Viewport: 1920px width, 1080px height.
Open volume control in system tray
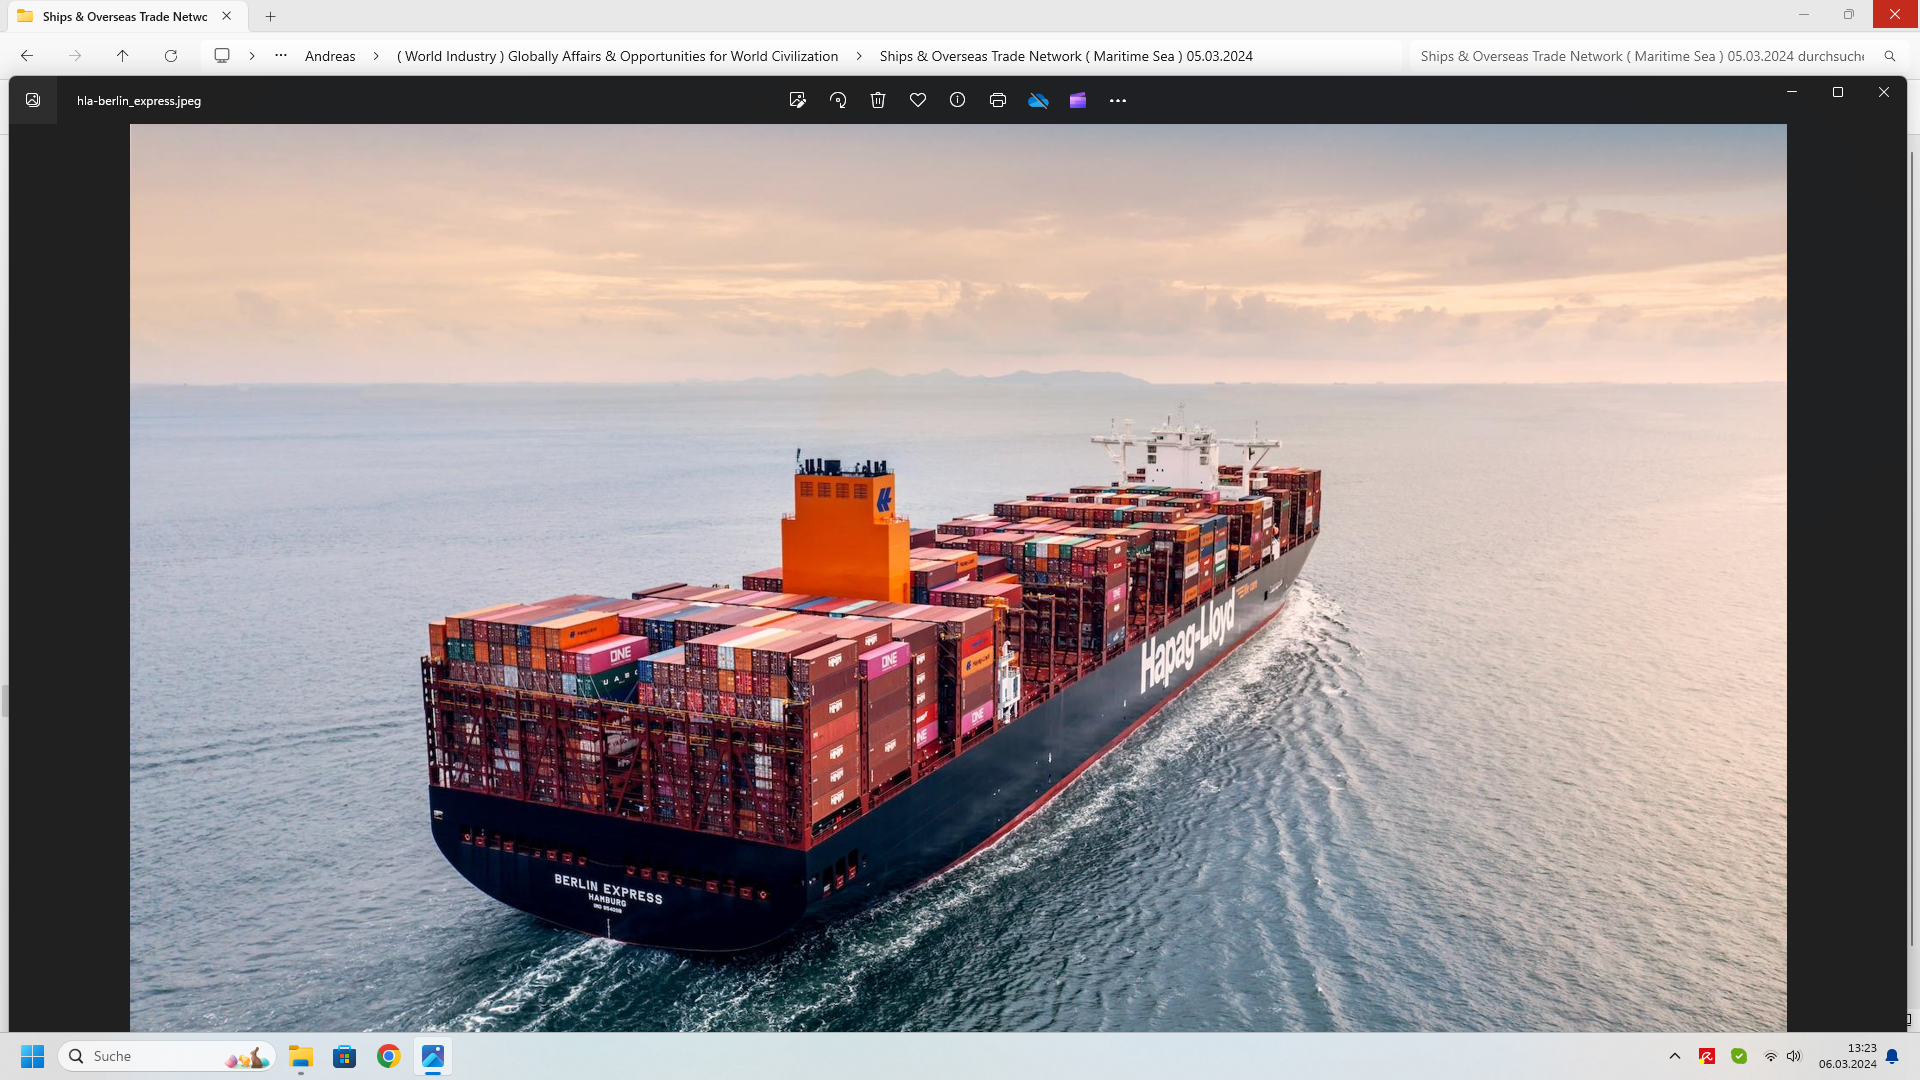point(1794,1056)
